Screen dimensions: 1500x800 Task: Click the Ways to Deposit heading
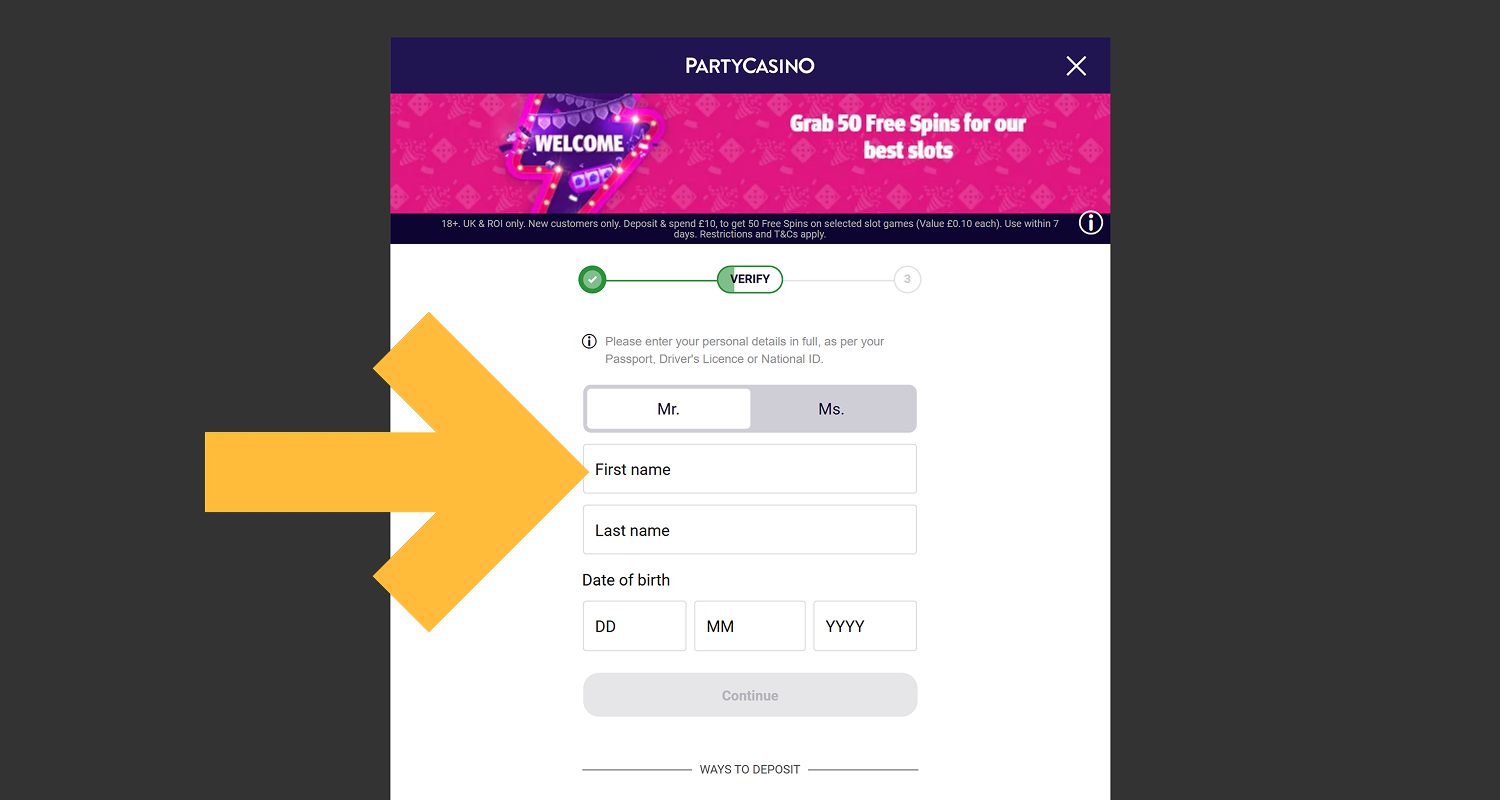[x=750, y=769]
